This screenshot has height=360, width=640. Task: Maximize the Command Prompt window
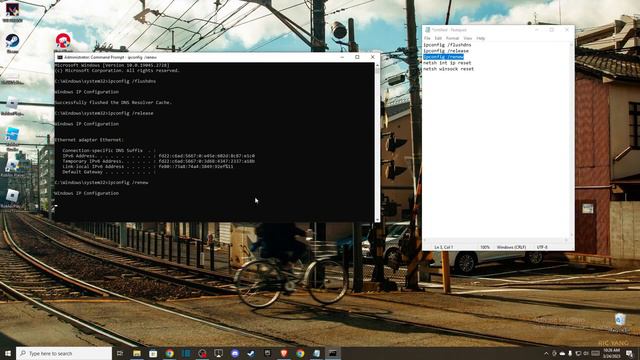coord(357,57)
